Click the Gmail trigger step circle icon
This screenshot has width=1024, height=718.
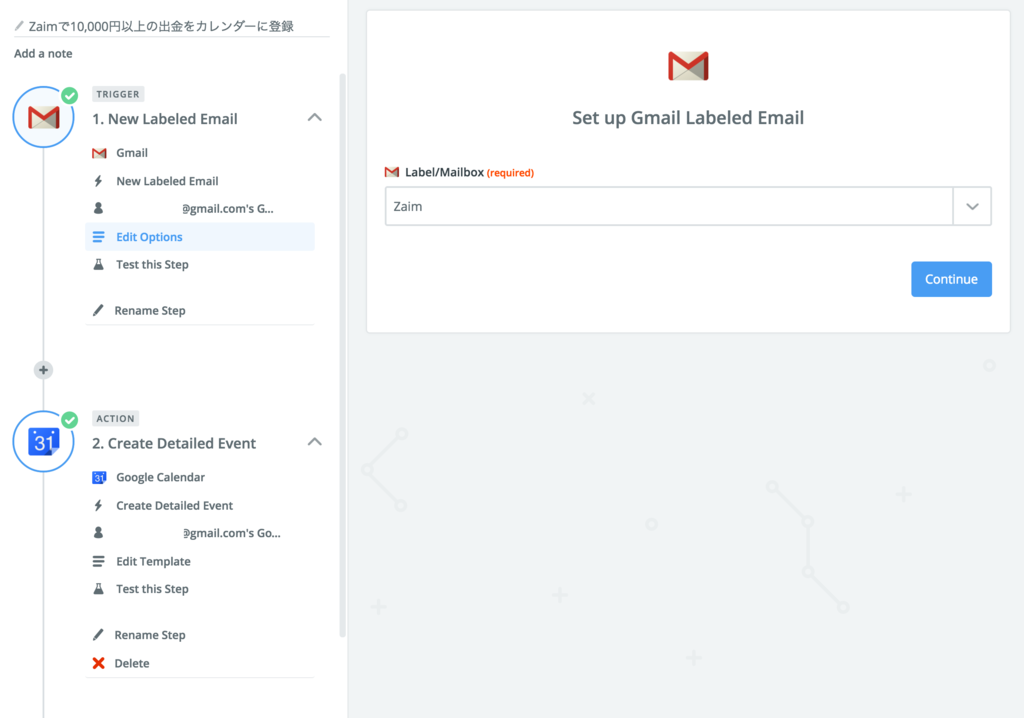pos(44,118)
